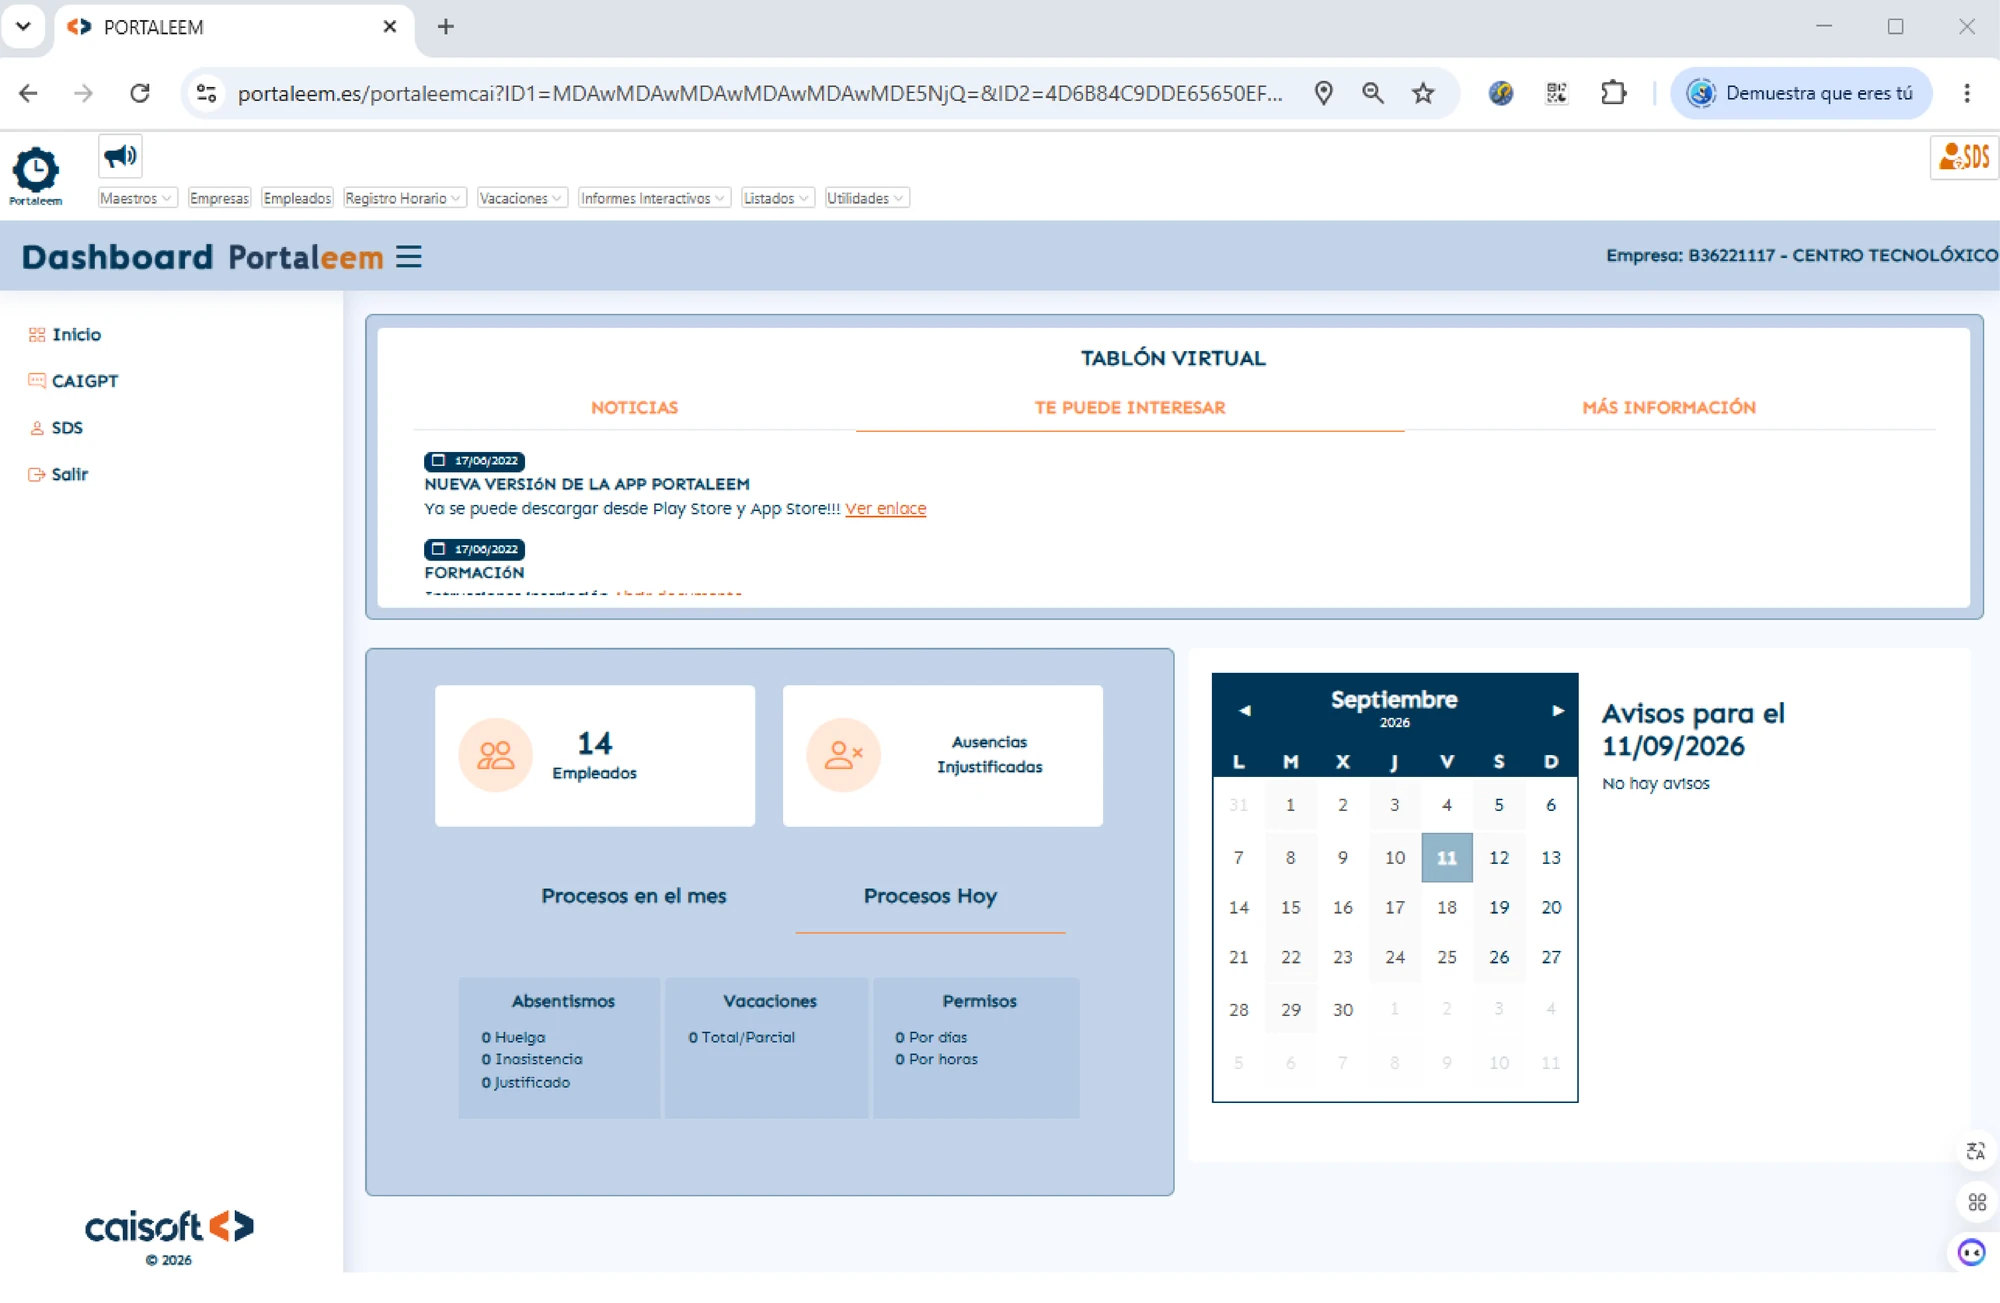This screenshot has width=2000, height=1303.
Task: Select the Procesos en el mes tab
Action: (634, 896)
